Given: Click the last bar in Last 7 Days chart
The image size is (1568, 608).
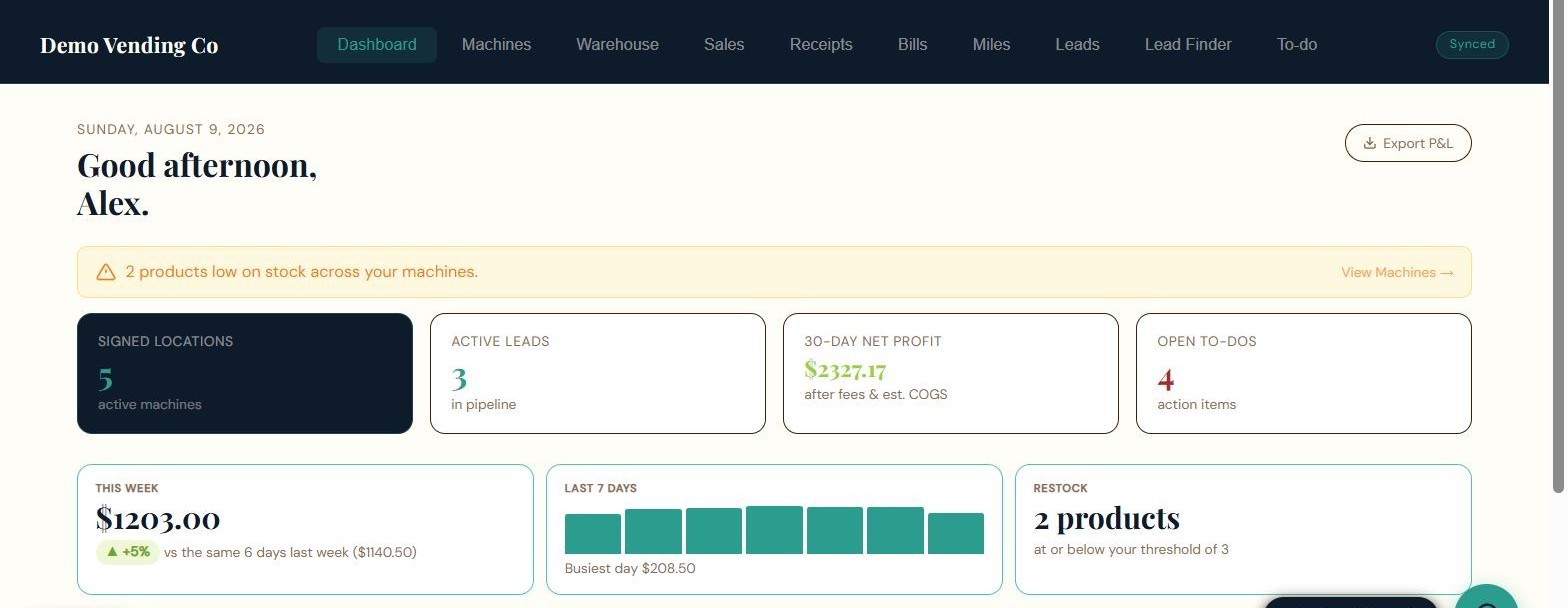Looking at the screenshot, I should click(956, 533).
